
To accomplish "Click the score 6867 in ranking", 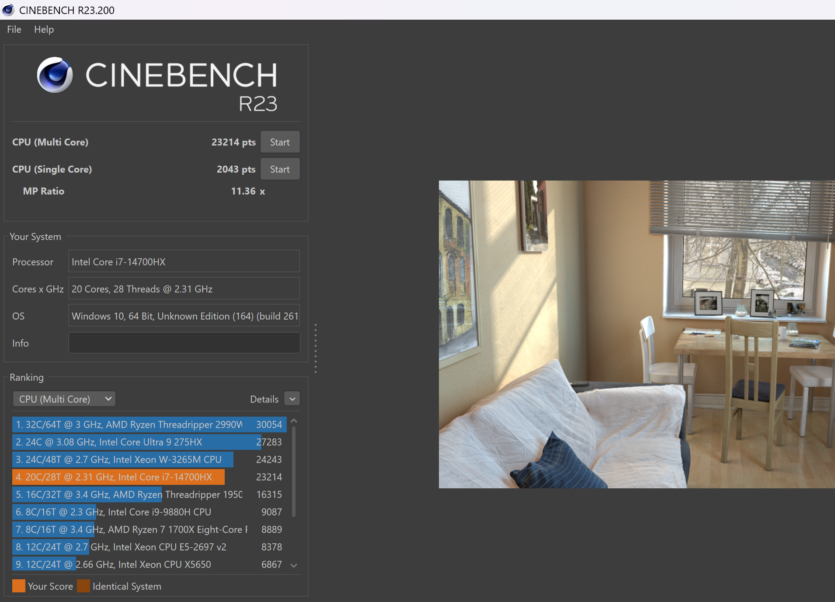I will tap(272, 565).
